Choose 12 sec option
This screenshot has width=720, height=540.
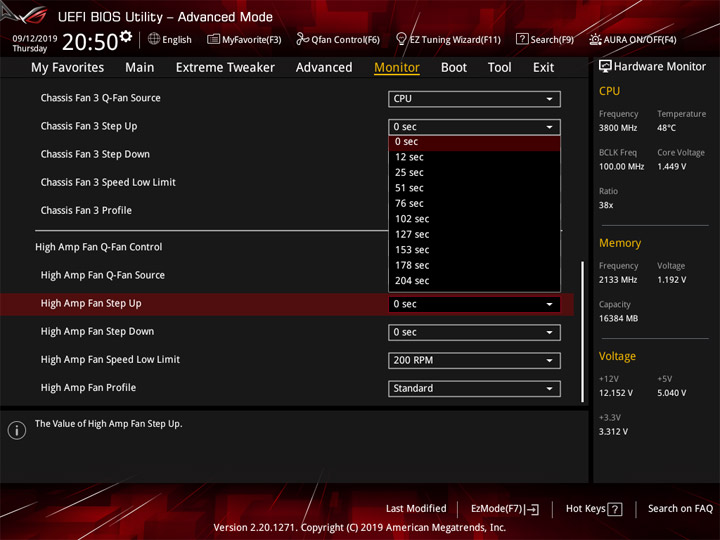coord(474,157)
